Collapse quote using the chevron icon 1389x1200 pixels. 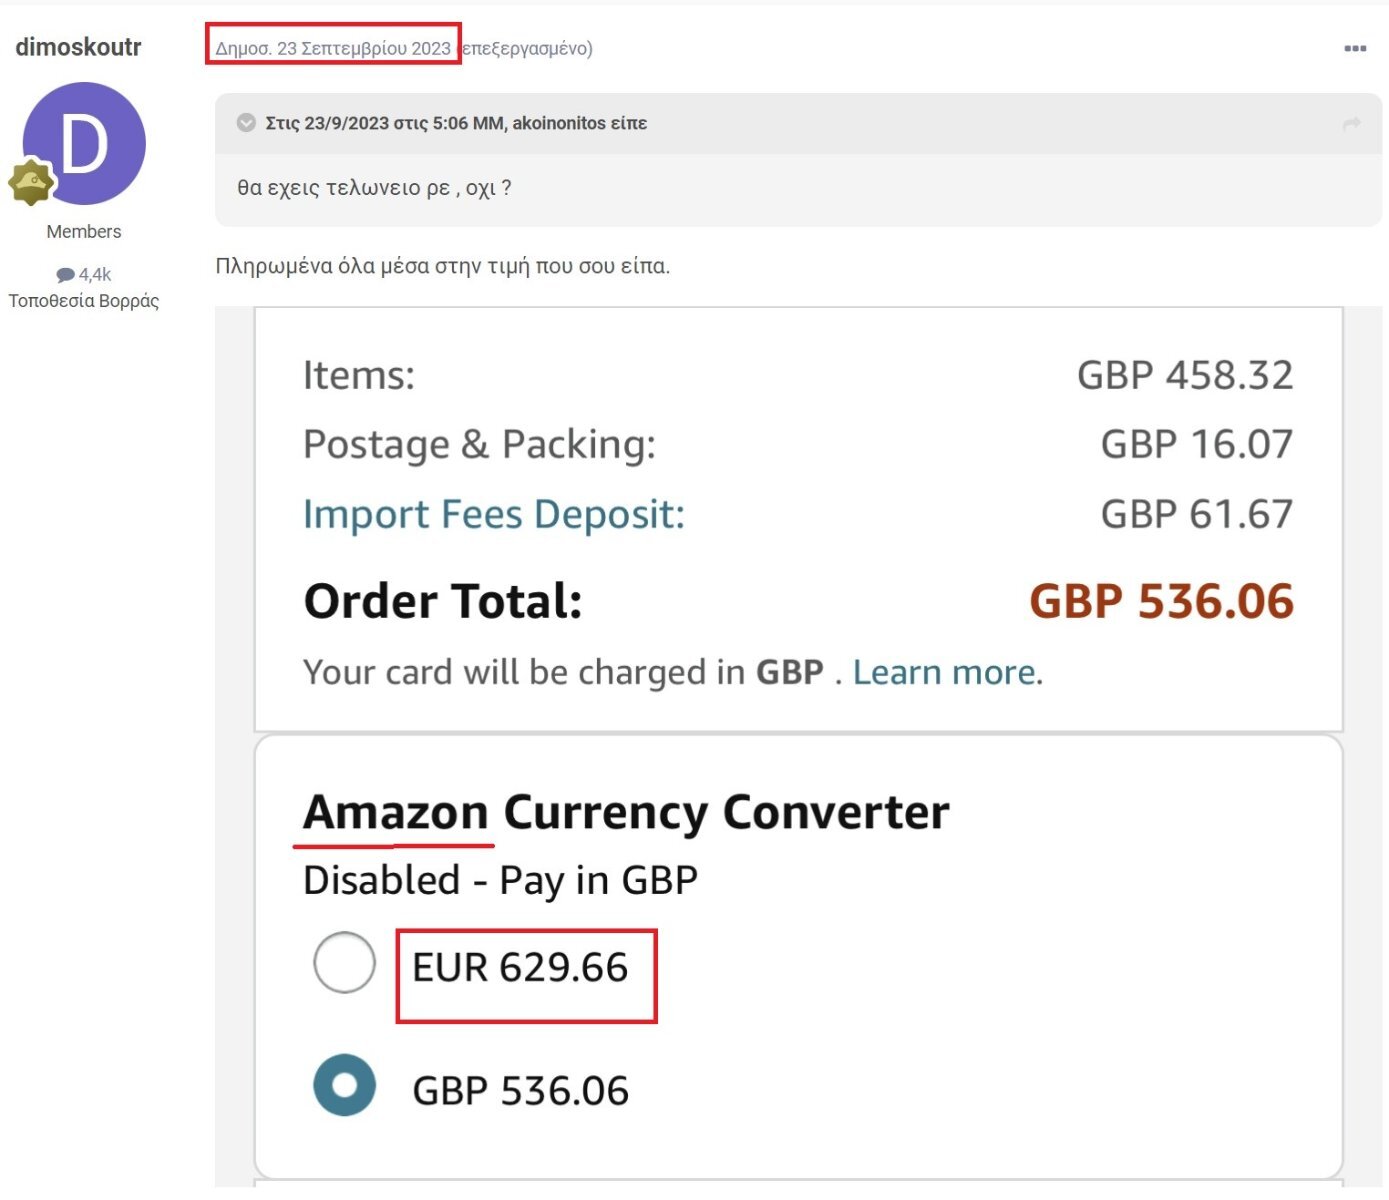coord(246,123)
